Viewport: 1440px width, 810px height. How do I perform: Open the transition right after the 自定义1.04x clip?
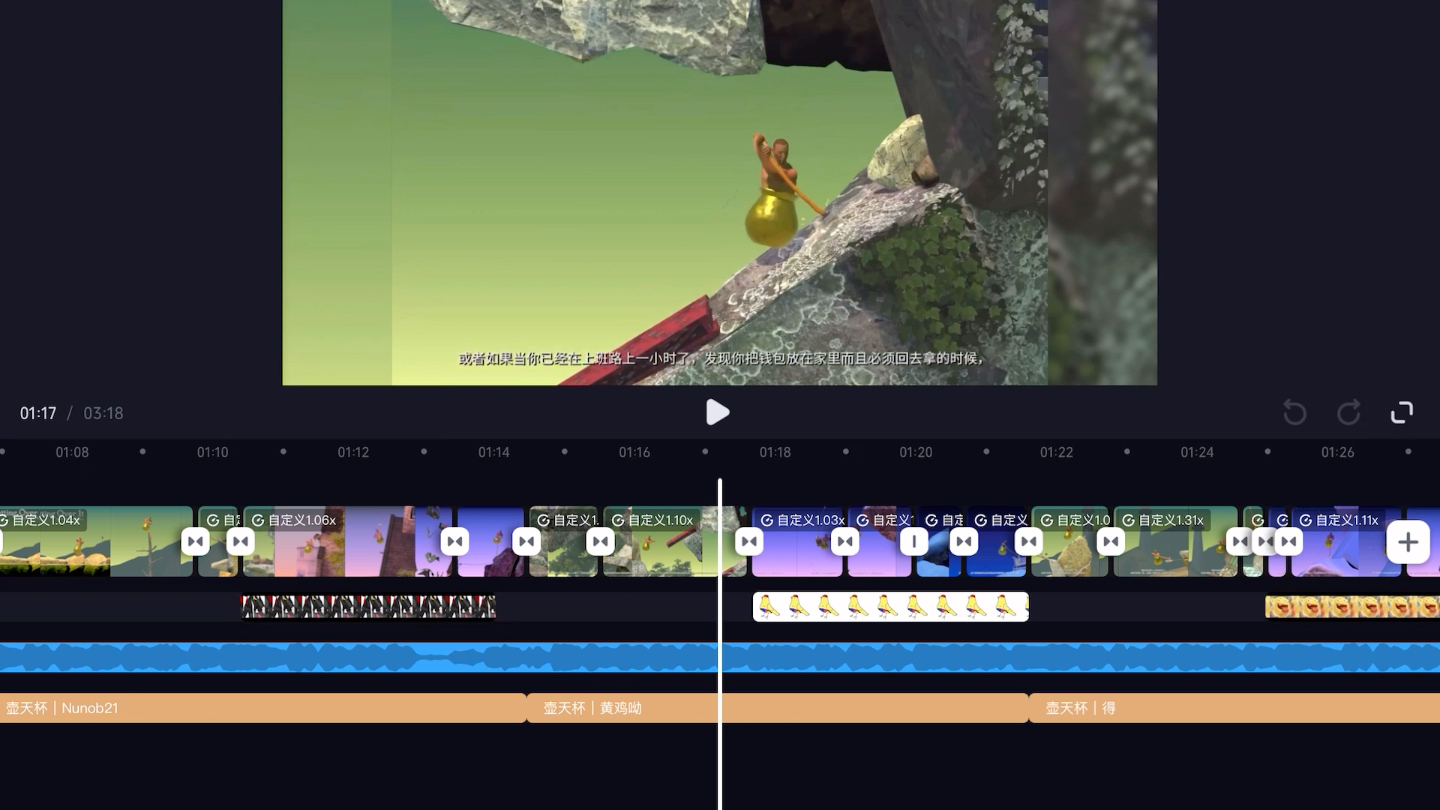[195, 542]
